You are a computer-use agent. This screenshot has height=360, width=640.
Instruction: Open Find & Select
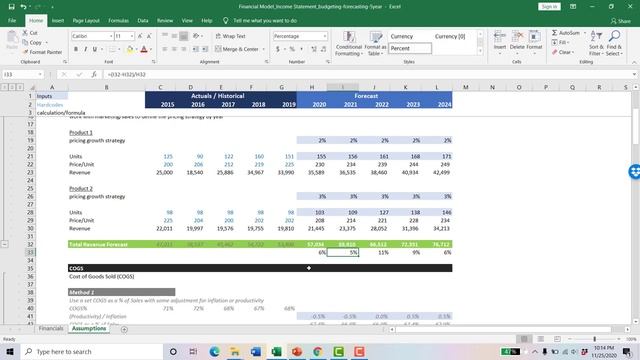tap(613, 44)
